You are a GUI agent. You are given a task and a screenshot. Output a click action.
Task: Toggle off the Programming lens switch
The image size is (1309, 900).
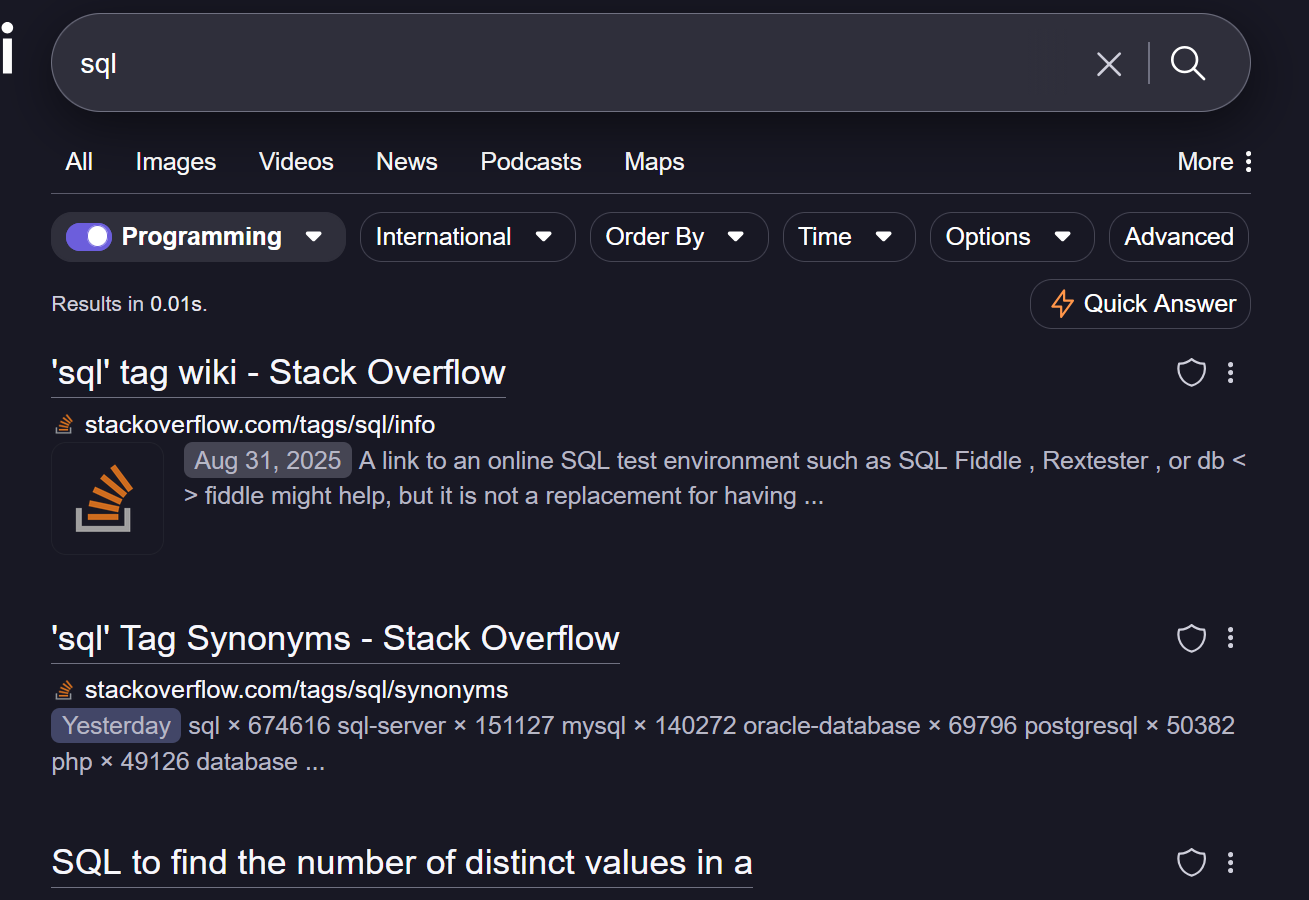point(89,237)
